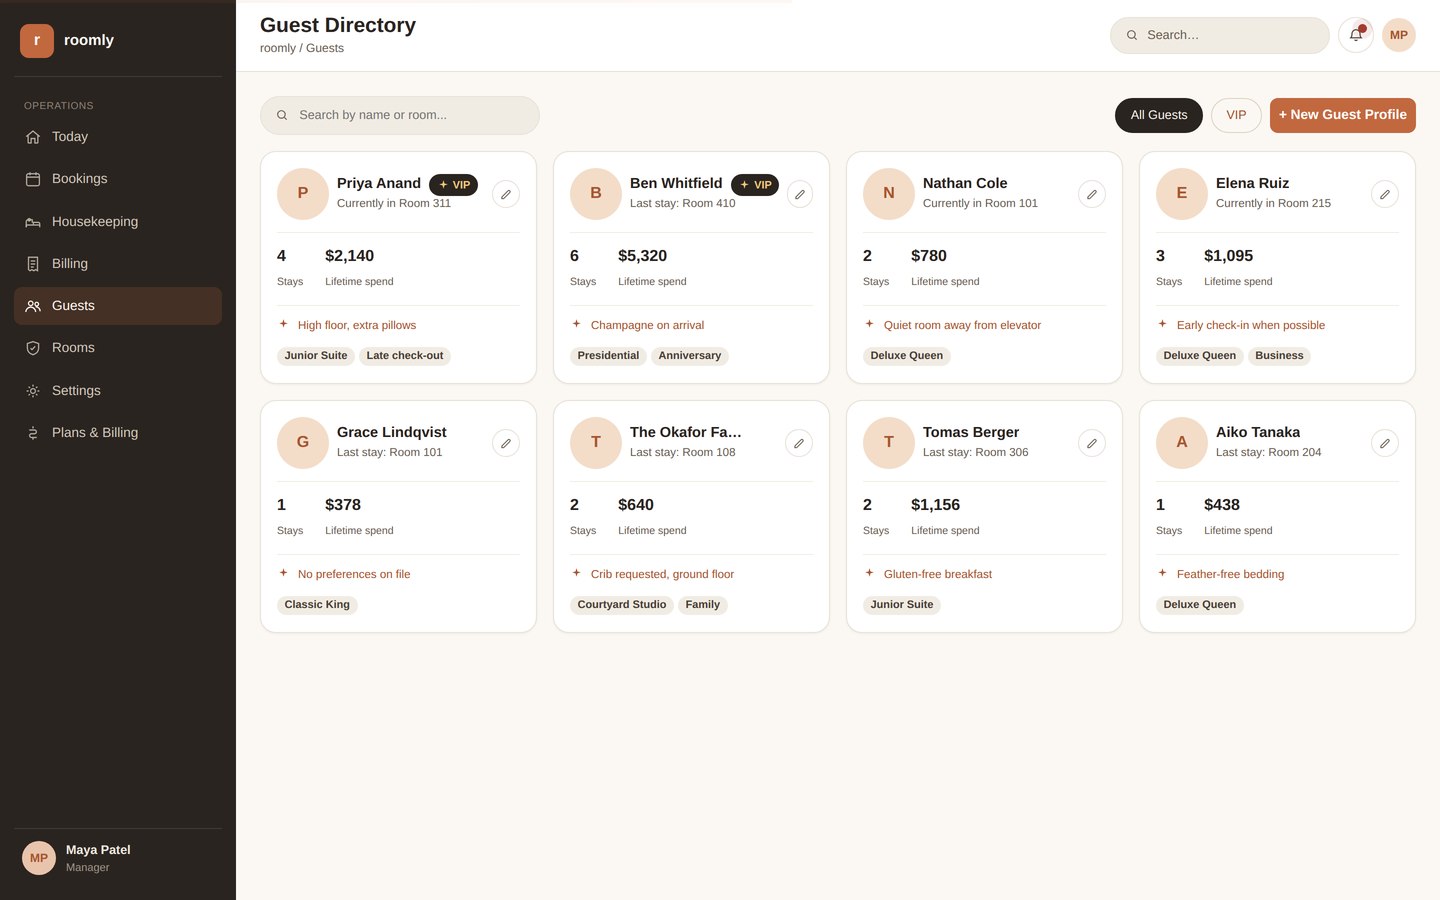Filter by VIP guests
The width and height of the screenshot is (1440, 900).
[1236, 115]
